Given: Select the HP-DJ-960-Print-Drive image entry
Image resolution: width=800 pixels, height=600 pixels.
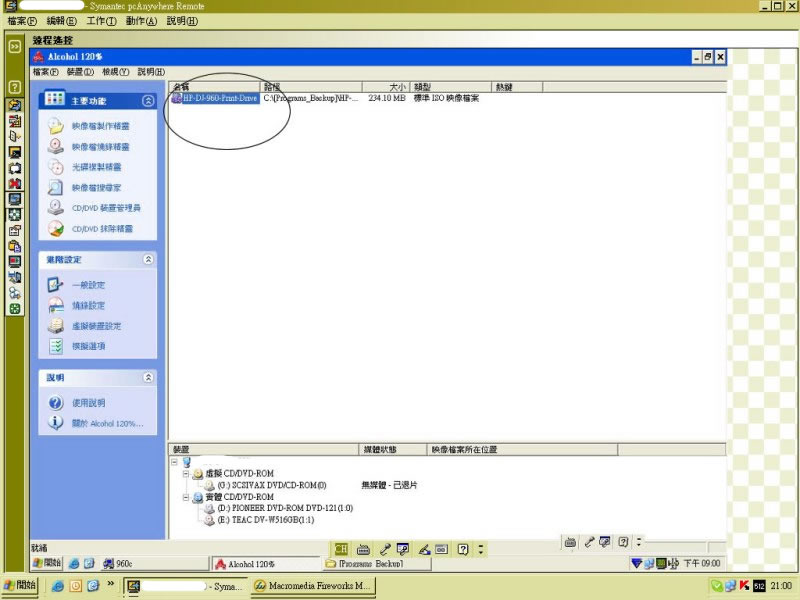Looking at the screenshot, I should [215, 98].
